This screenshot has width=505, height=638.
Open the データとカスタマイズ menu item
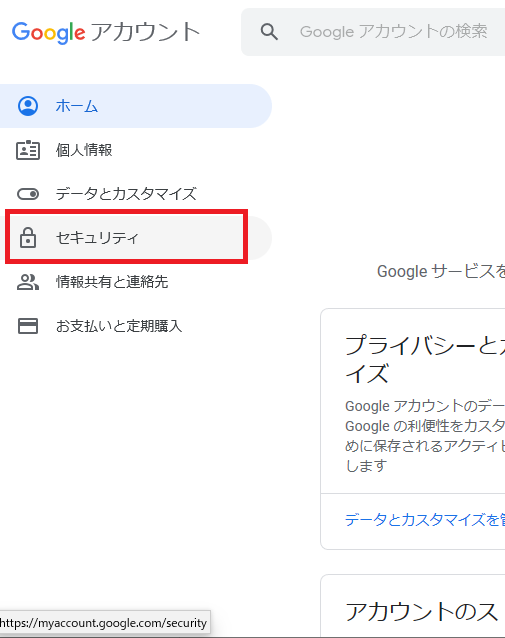136,194
